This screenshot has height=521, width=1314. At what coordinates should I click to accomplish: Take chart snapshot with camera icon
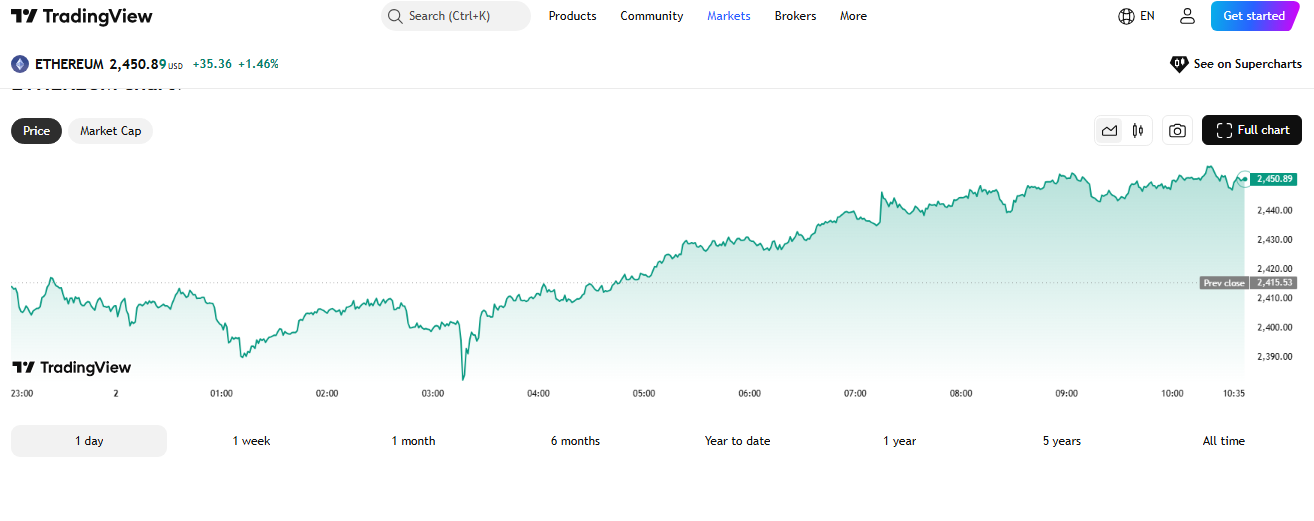pos(1178,130)
